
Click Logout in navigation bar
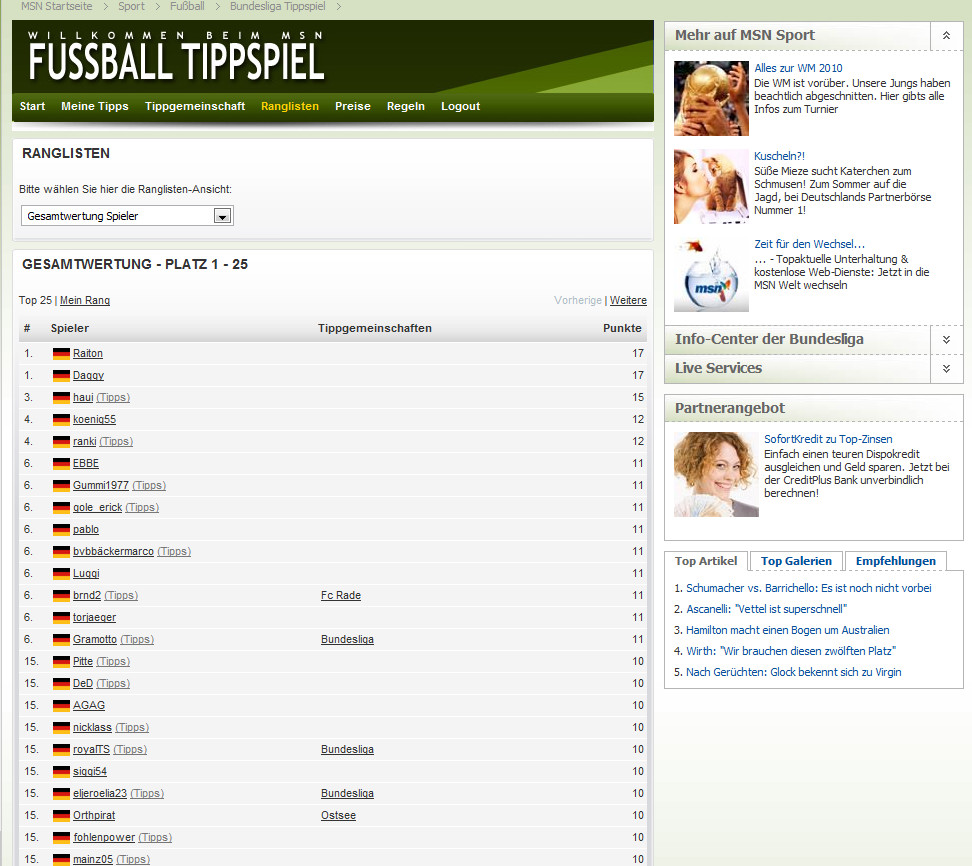point(461,106)
